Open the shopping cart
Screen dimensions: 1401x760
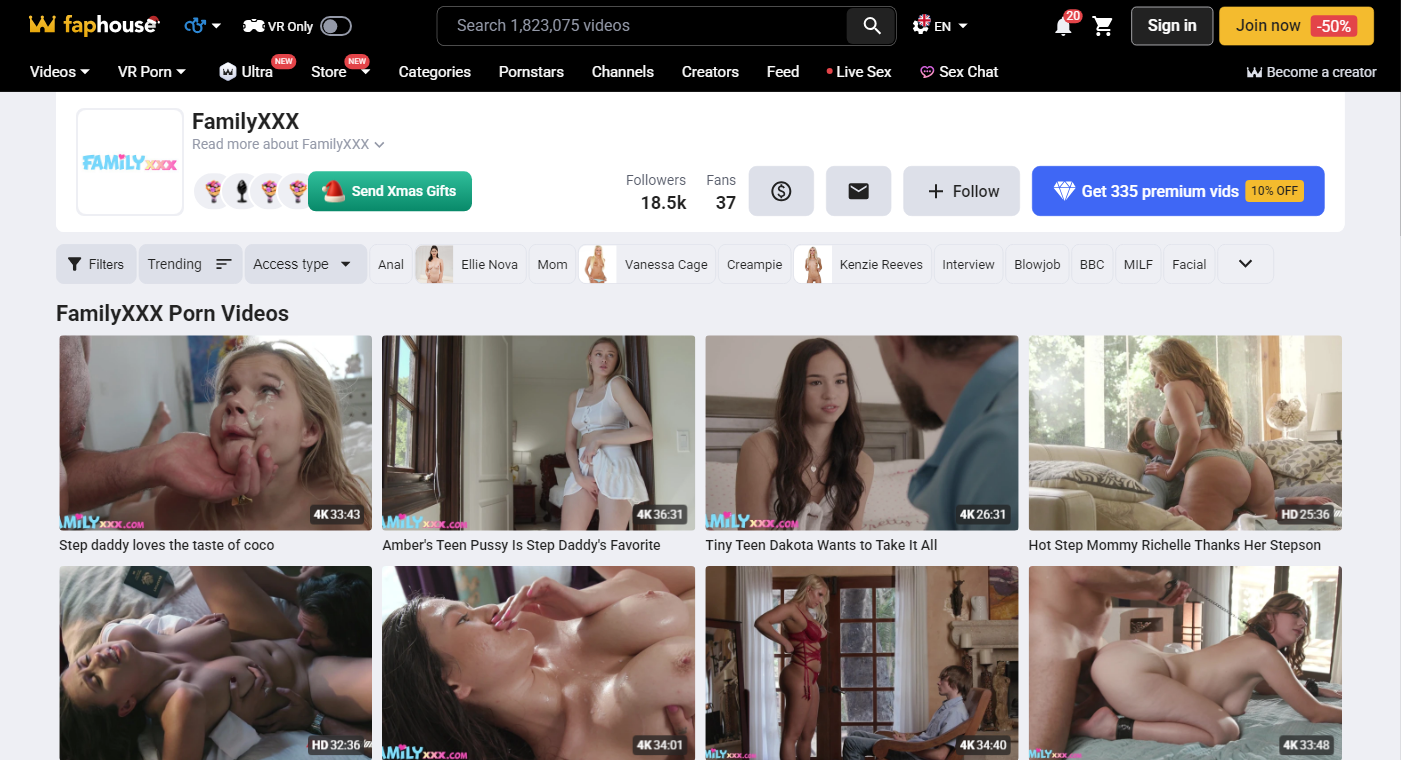click(x=1103, y=26)
